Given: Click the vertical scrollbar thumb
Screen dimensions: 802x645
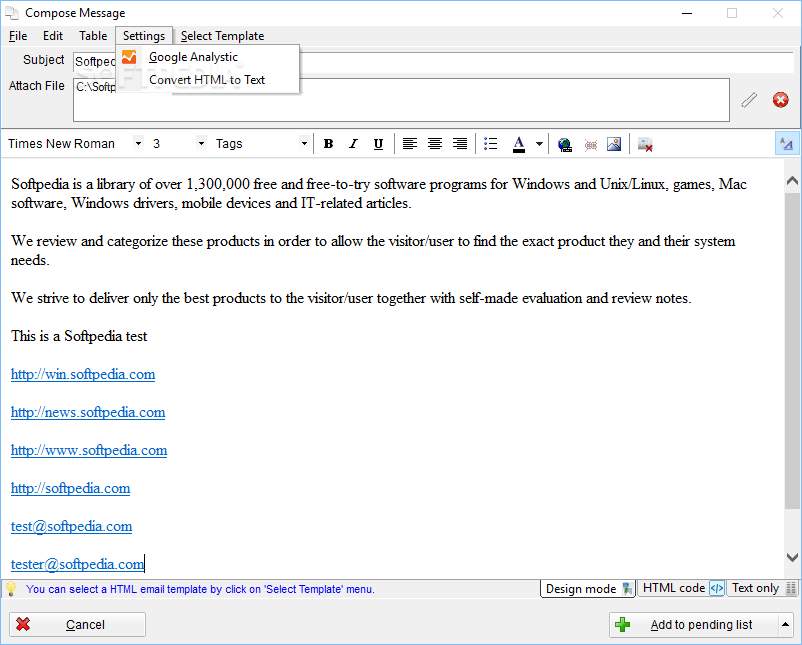Looking at the screenshot, I should [792, 350].
